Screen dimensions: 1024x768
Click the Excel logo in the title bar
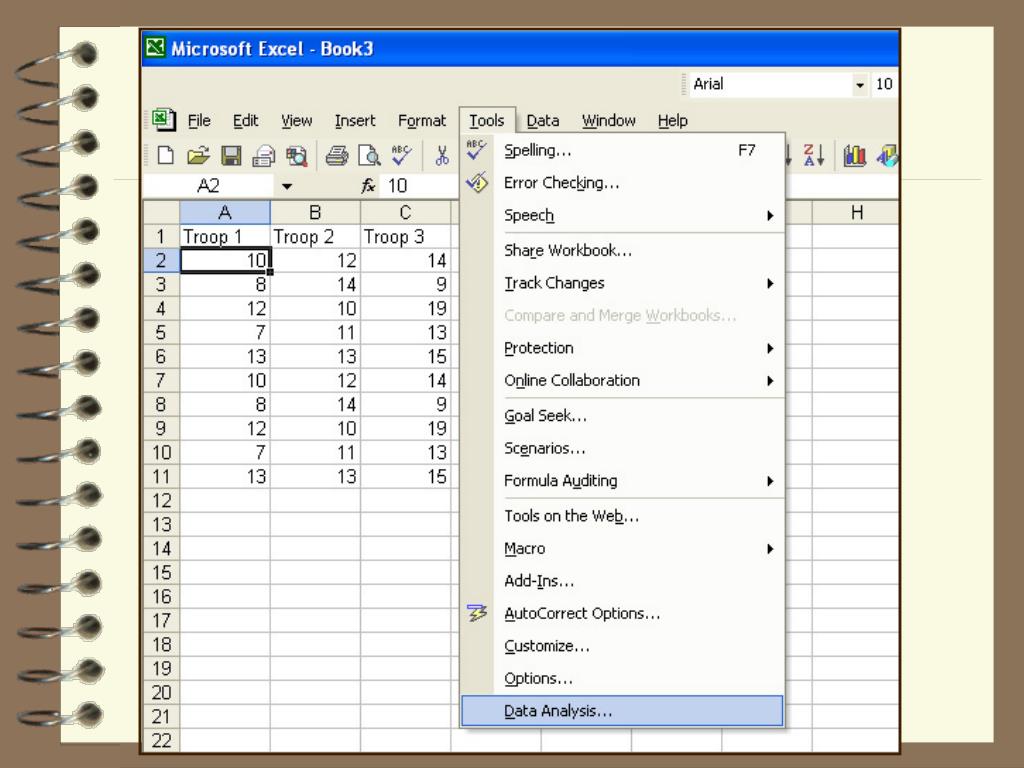click(155, 48)
